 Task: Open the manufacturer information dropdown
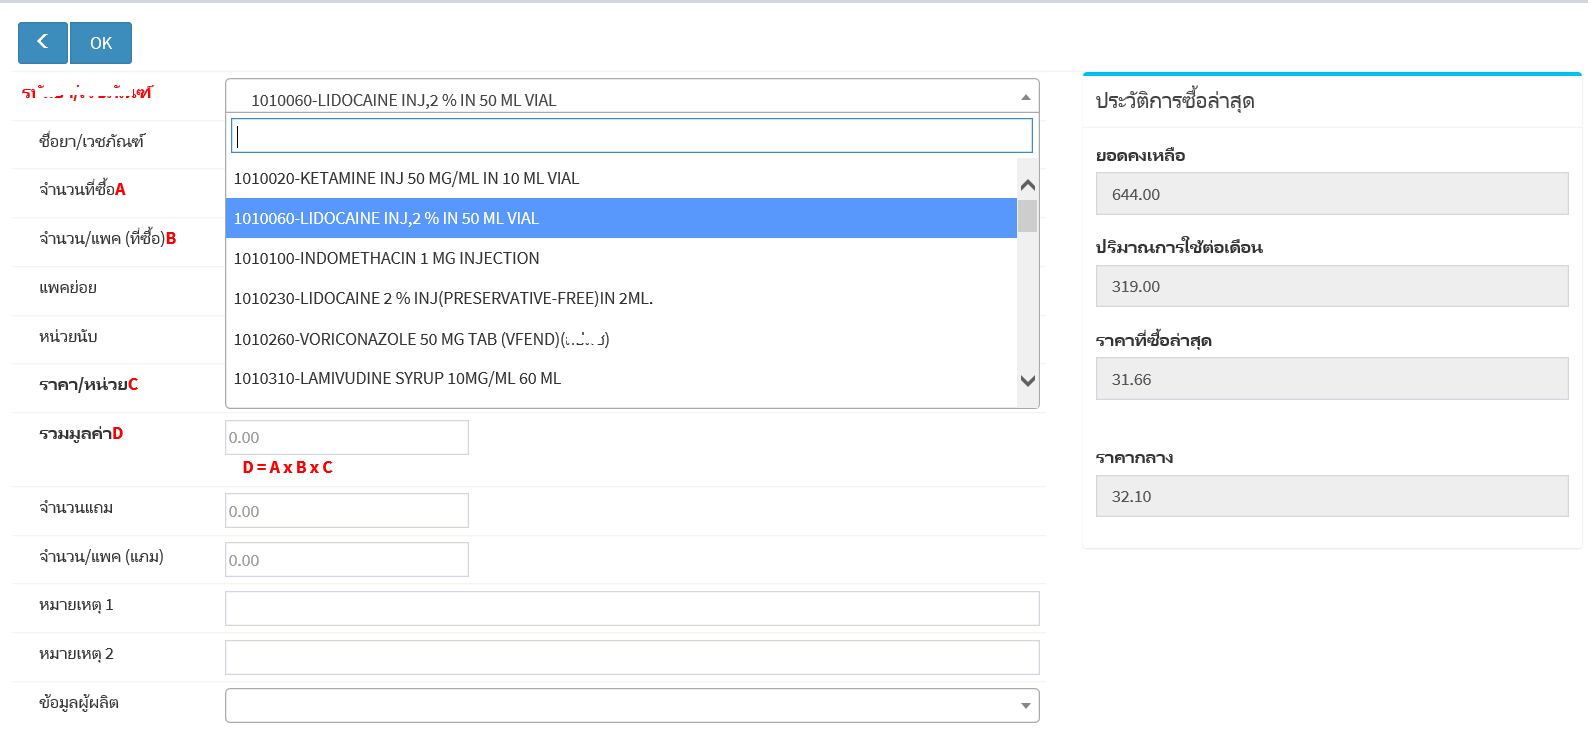coord(631,705)
